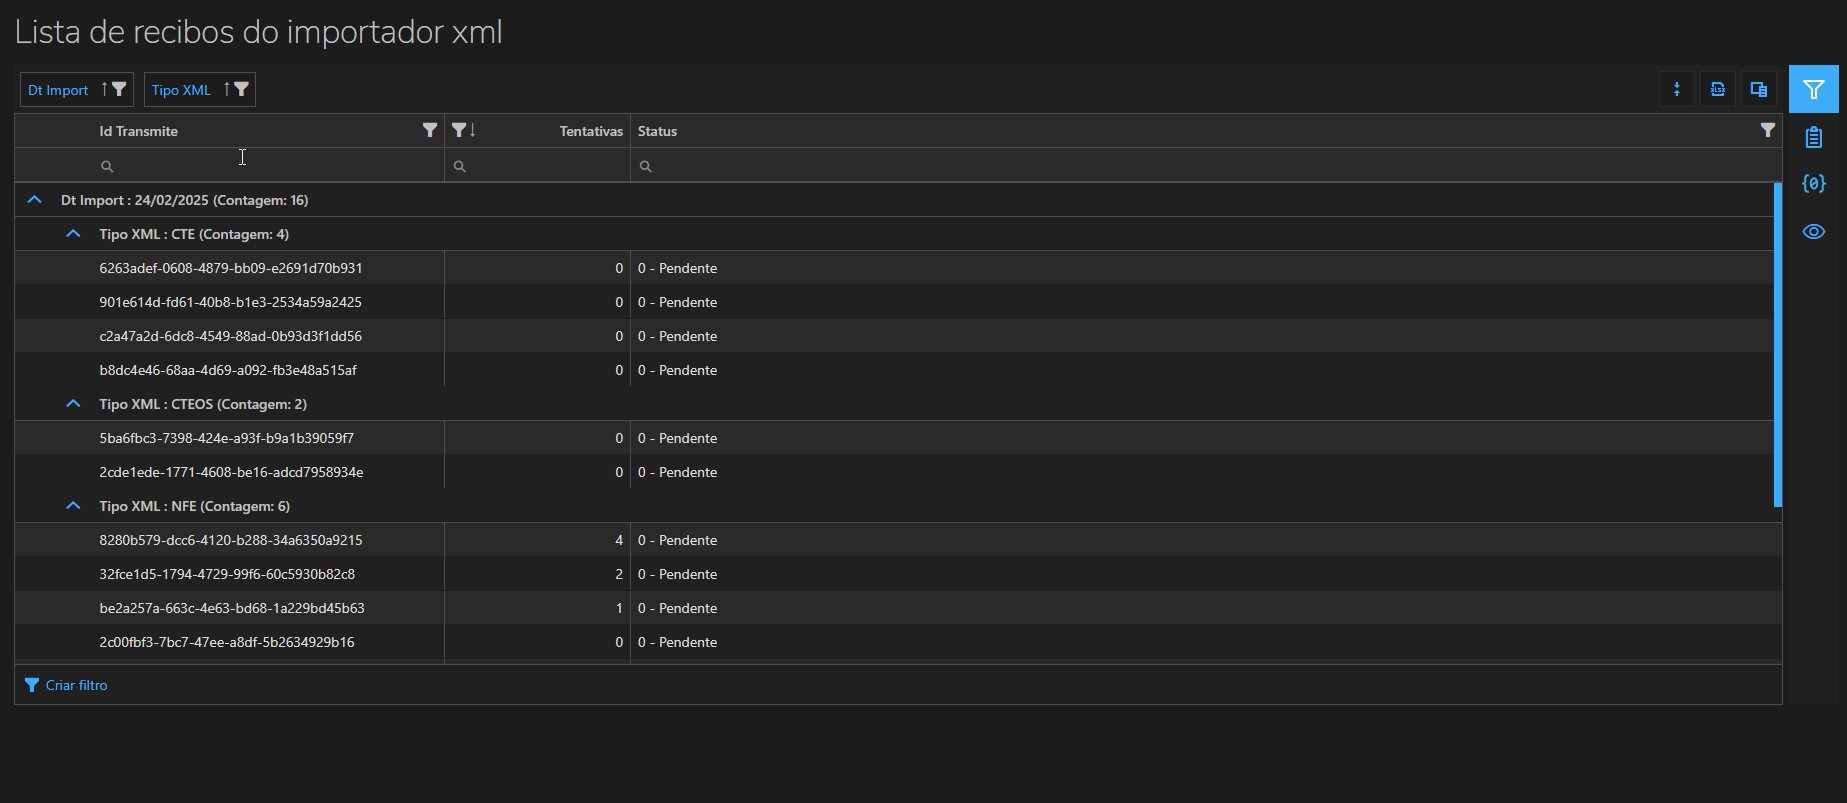Toggle the highlighted filter panel button

pos(1813,90)
